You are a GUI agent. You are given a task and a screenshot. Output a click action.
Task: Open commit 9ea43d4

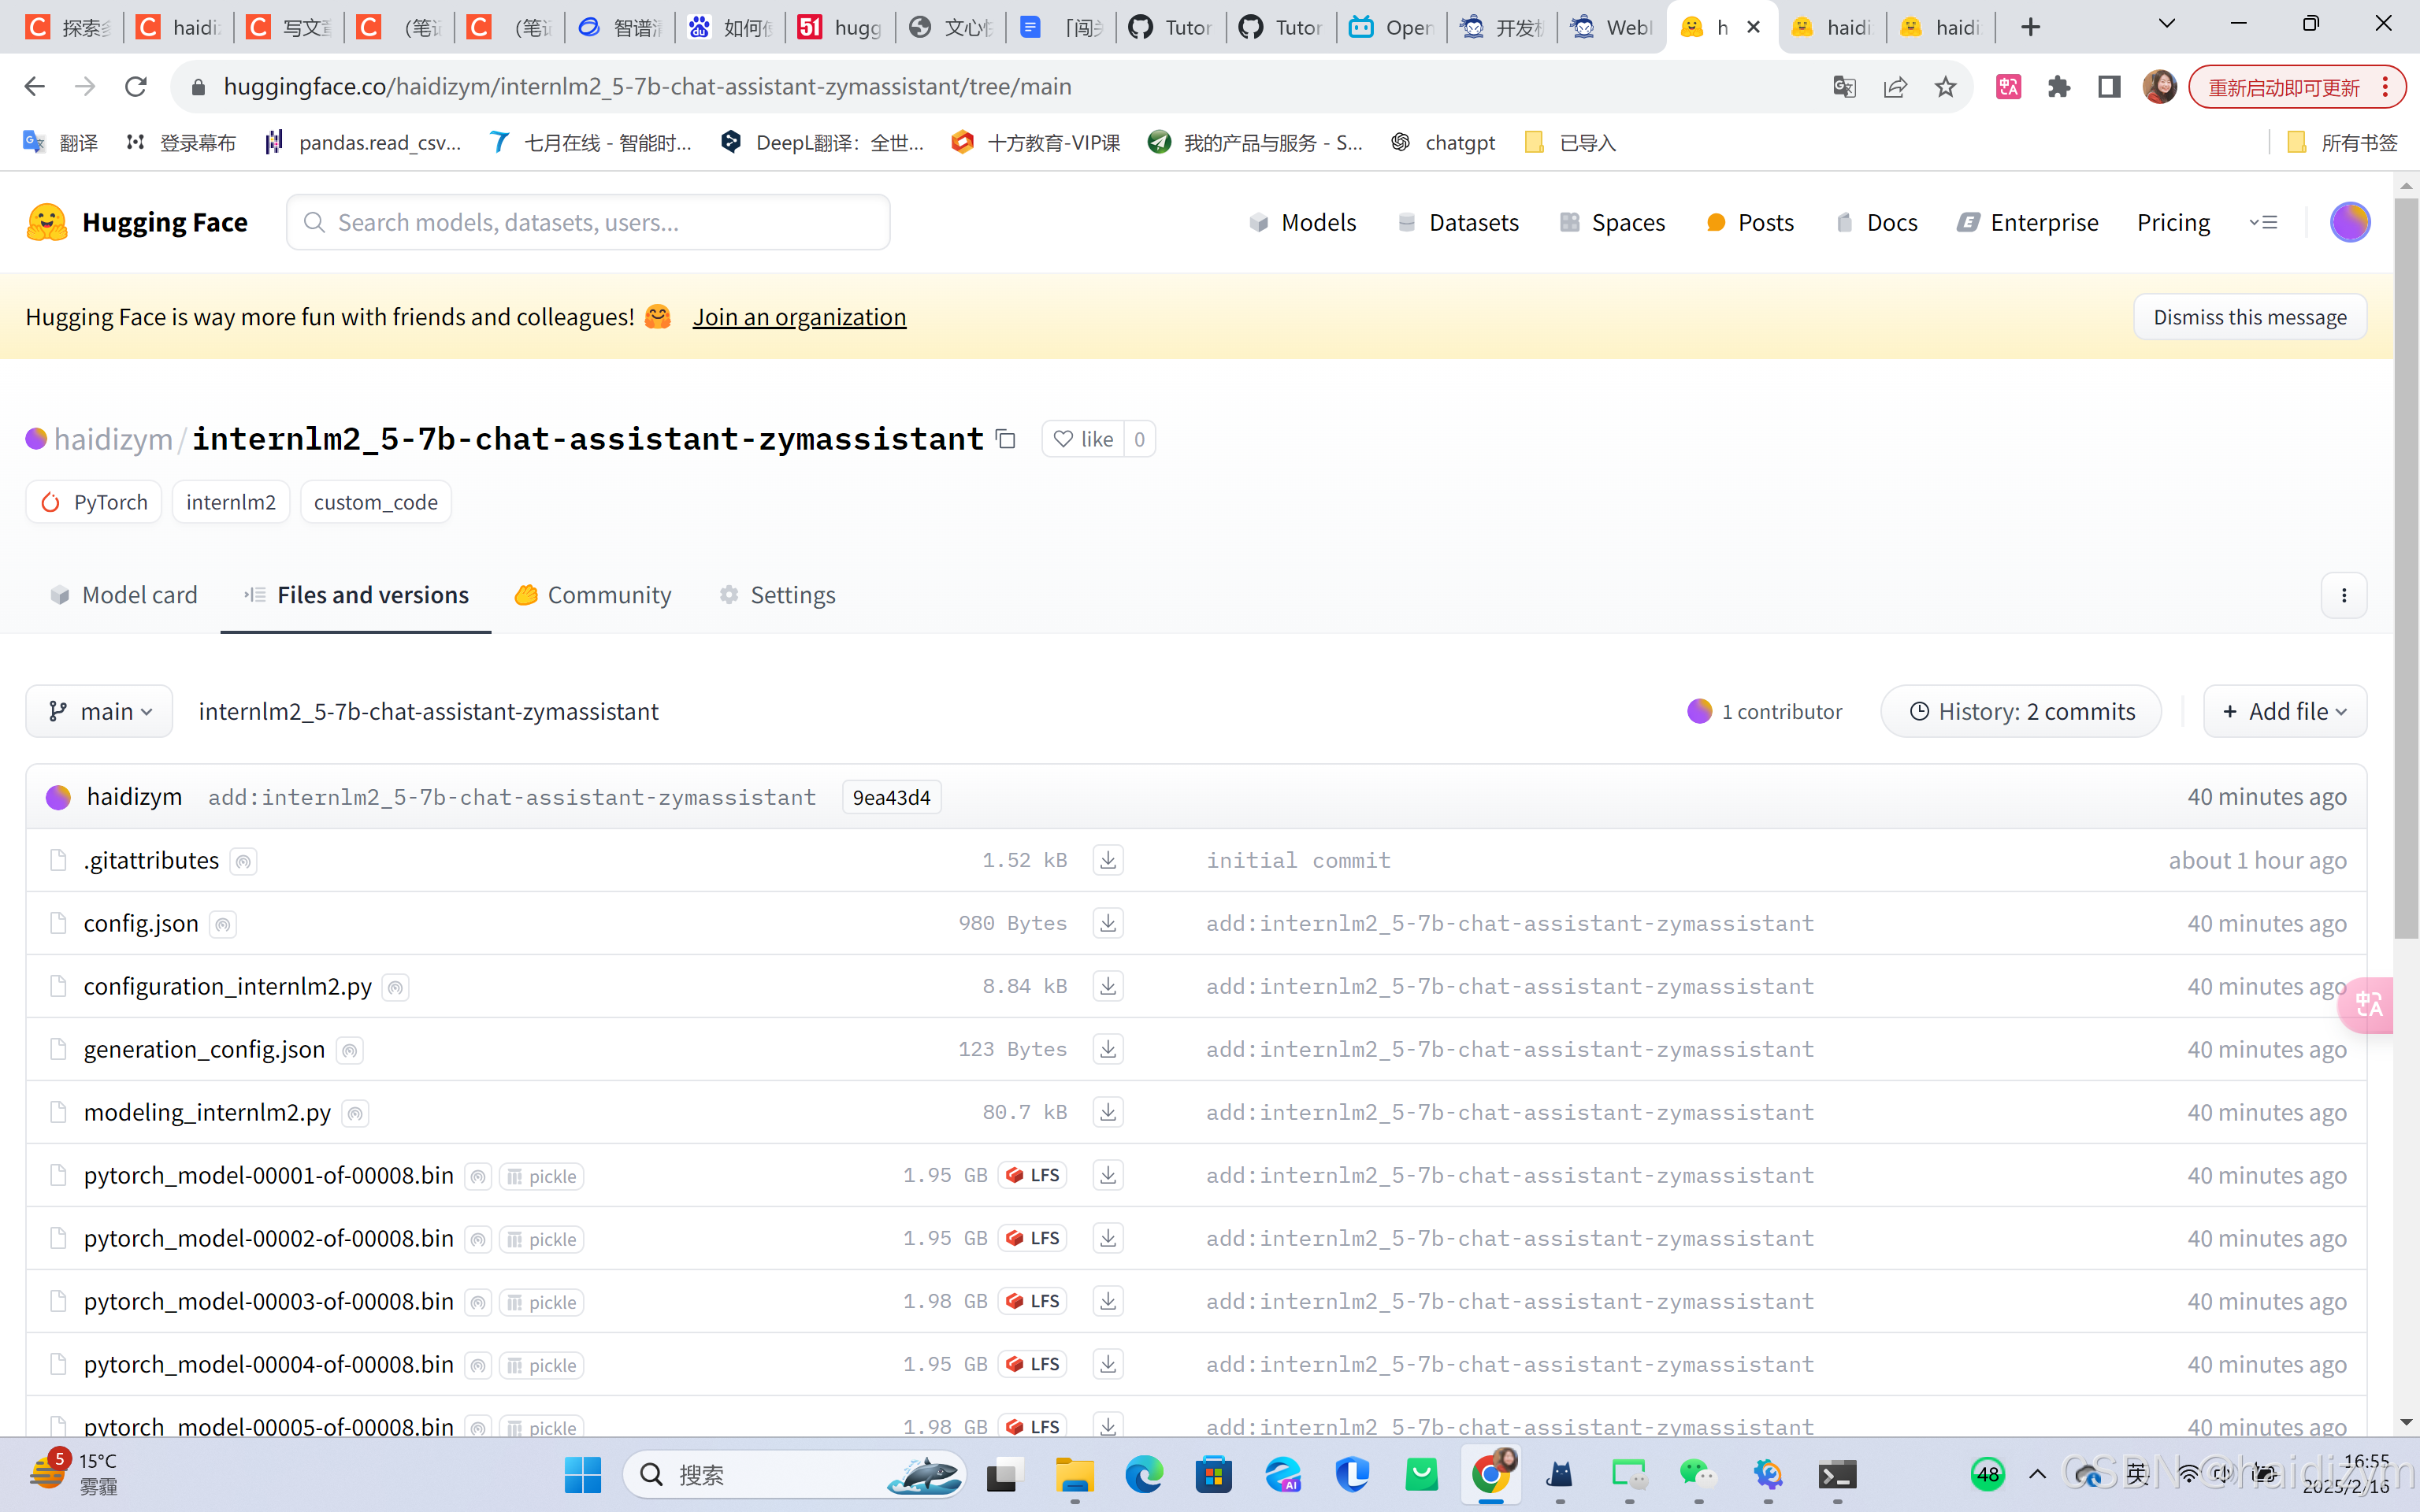click(x=891, y=797)
